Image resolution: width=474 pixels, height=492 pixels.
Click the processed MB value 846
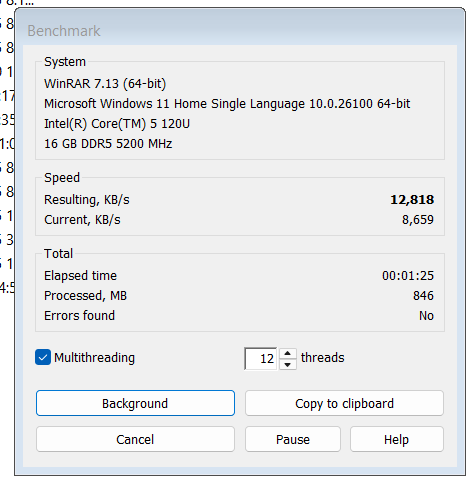point(423,296)
